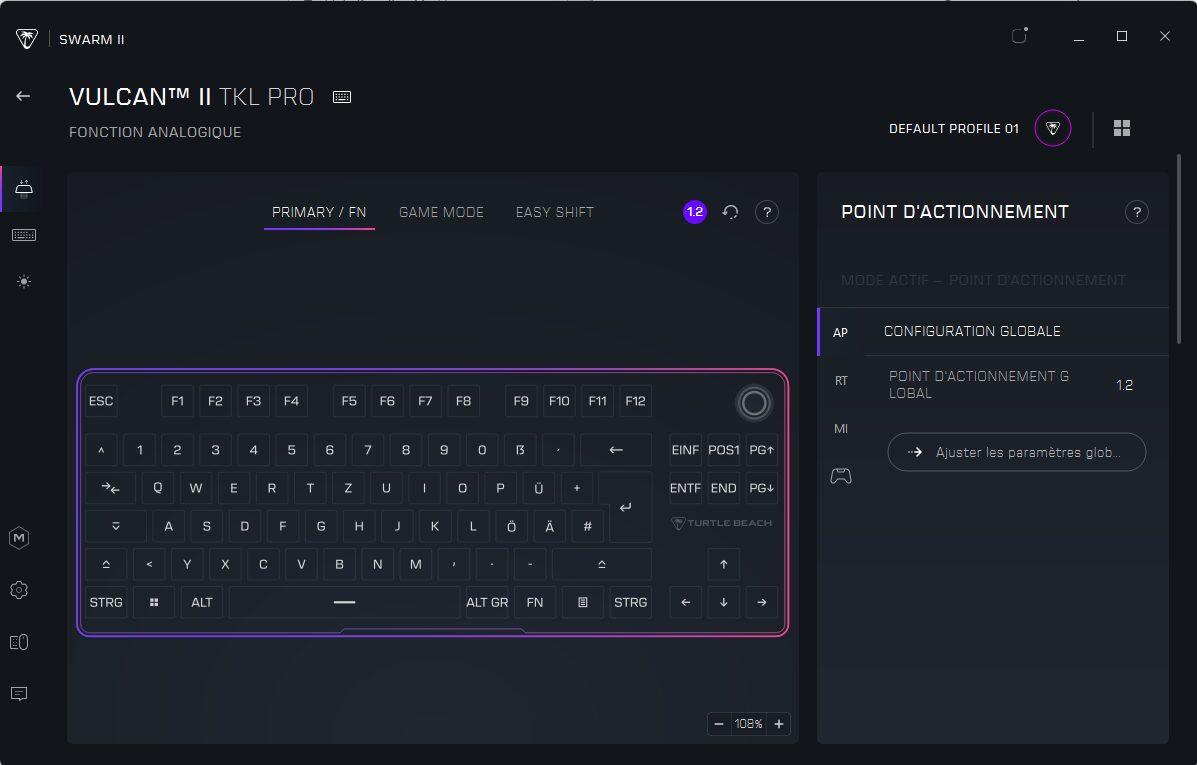Open the settings gear in sidebar

click(19, 590)
